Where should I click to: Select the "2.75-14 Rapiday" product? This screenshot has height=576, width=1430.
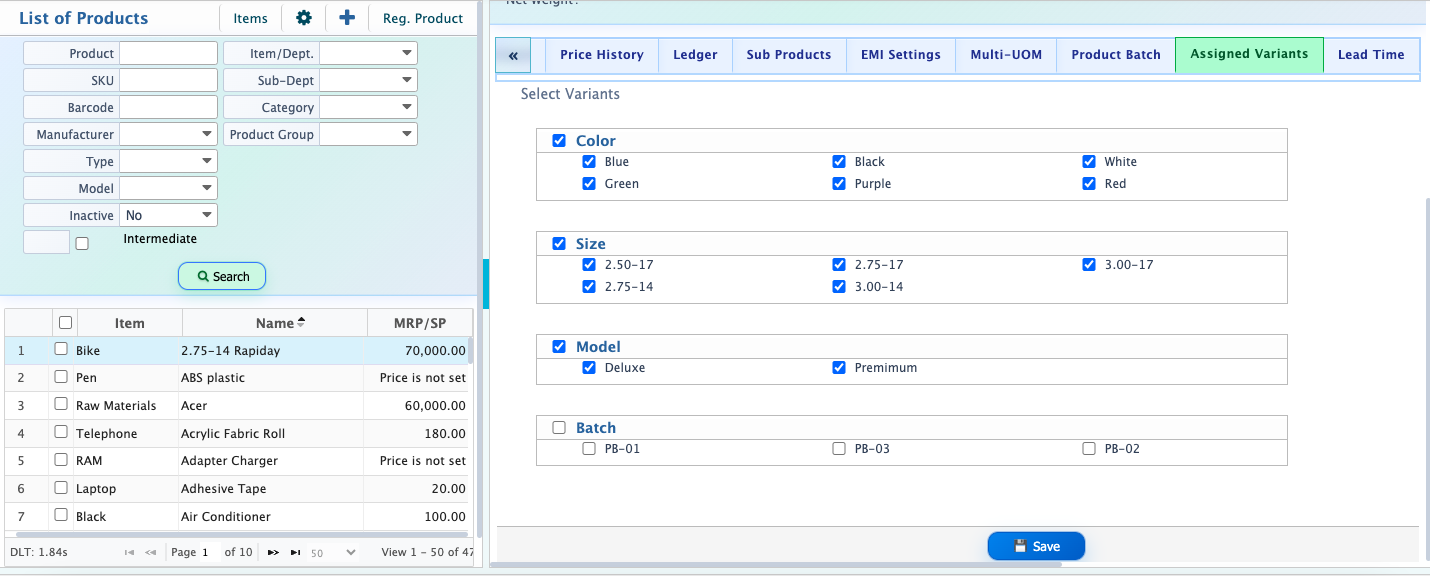(231, 351)
